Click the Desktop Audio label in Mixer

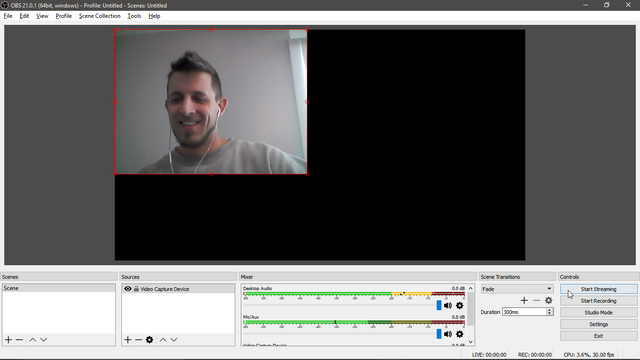[257, 288]
